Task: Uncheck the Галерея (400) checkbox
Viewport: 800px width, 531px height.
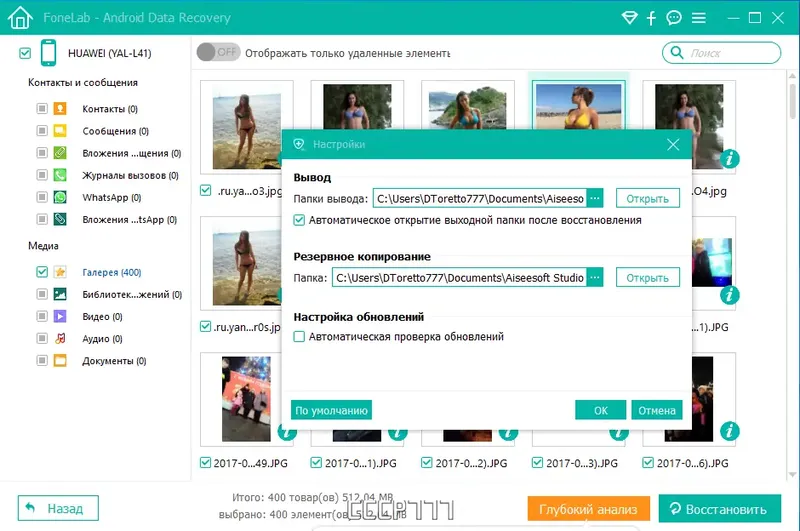Action: [x=42, y=272]
